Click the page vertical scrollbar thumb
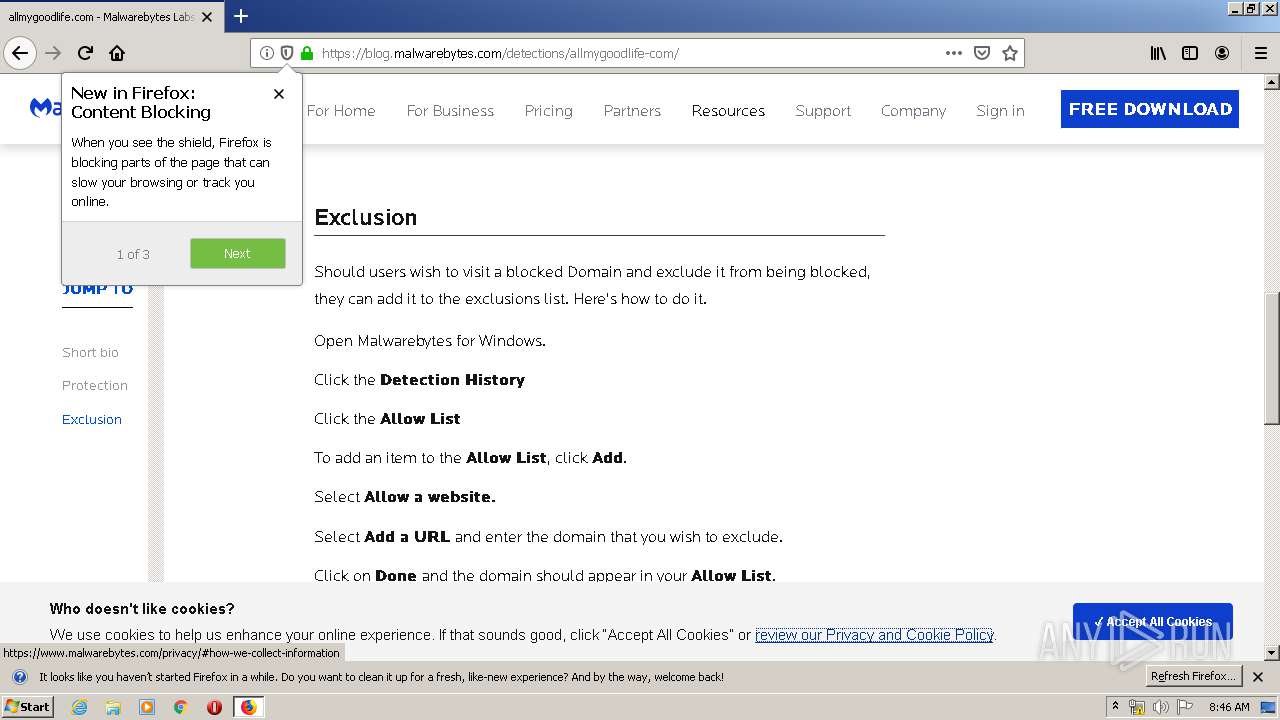Screen dimensions: 1280x720 pyautogui.click(x=1272, y=359)
